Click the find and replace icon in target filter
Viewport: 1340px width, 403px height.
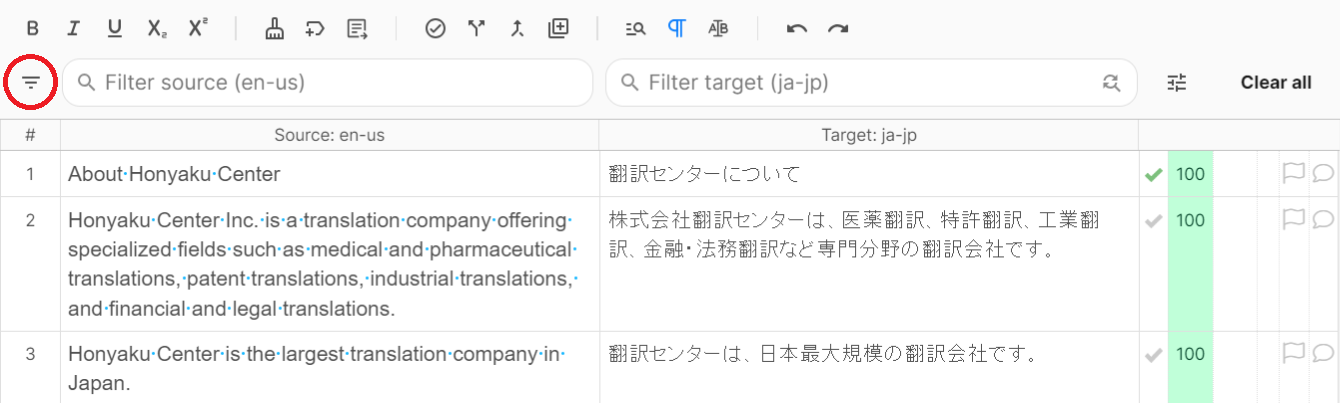pos(1111,83)
